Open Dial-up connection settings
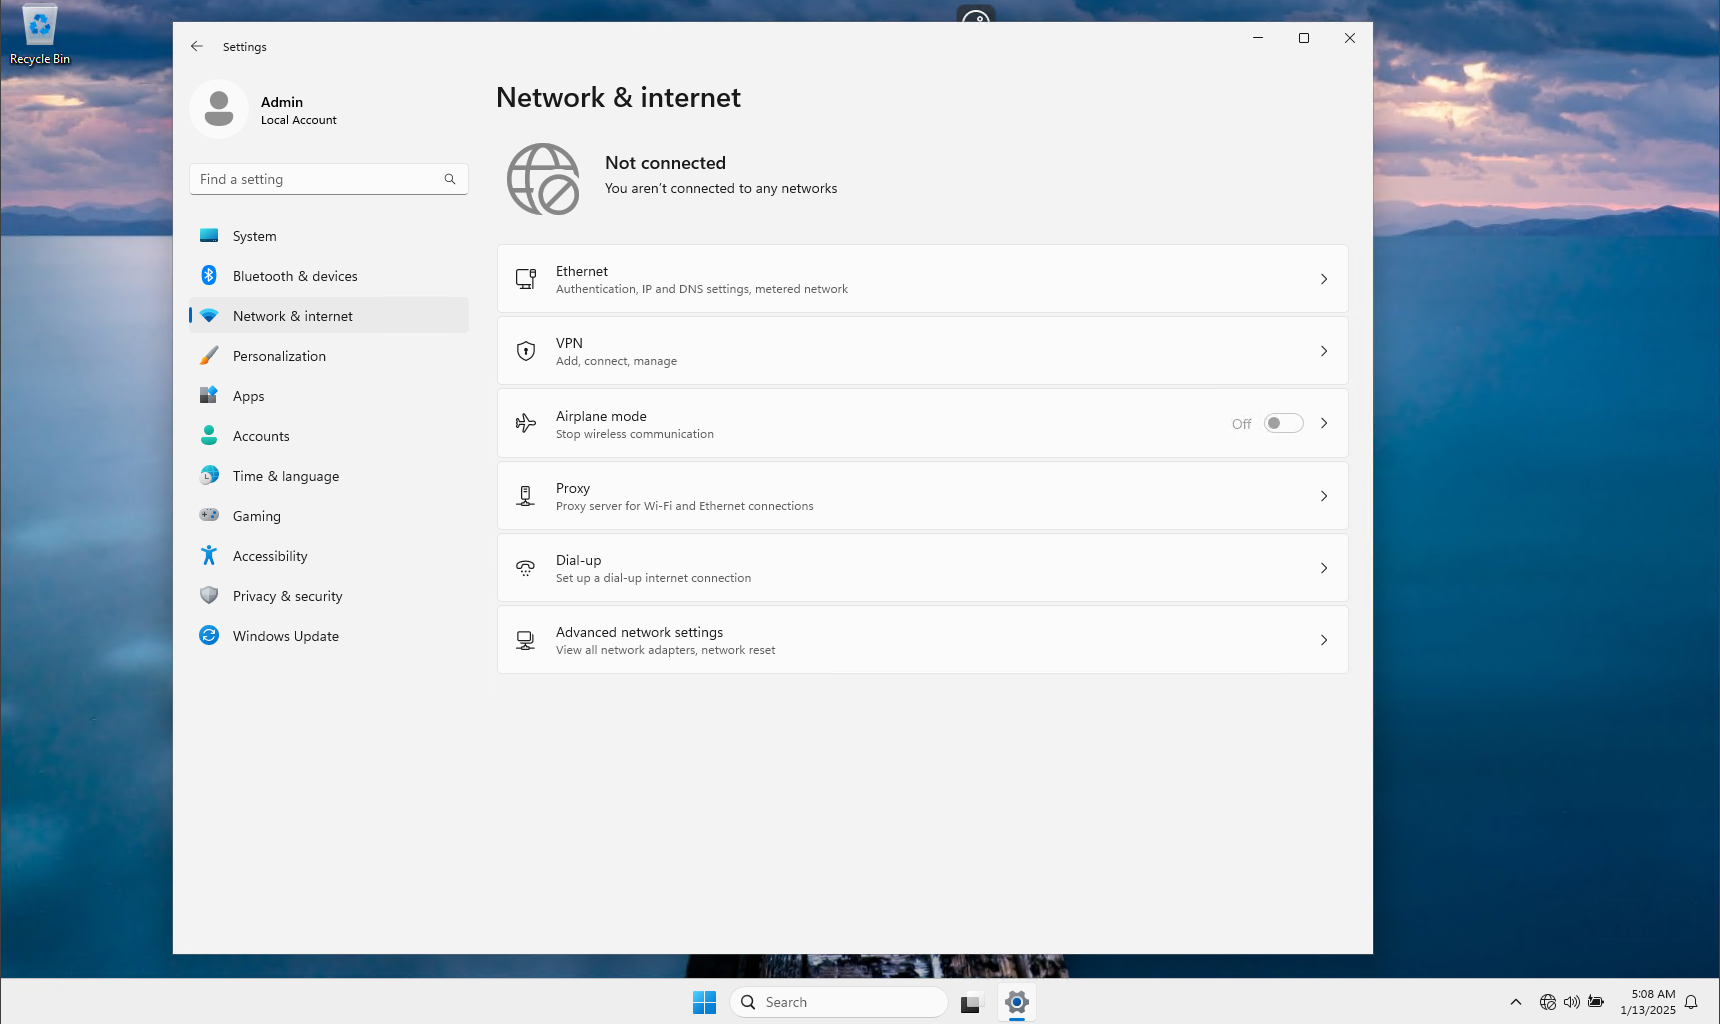Image resolution: width=1720 pixels, height=1024 pixels. pyautogui.click(x=922, y=569)
